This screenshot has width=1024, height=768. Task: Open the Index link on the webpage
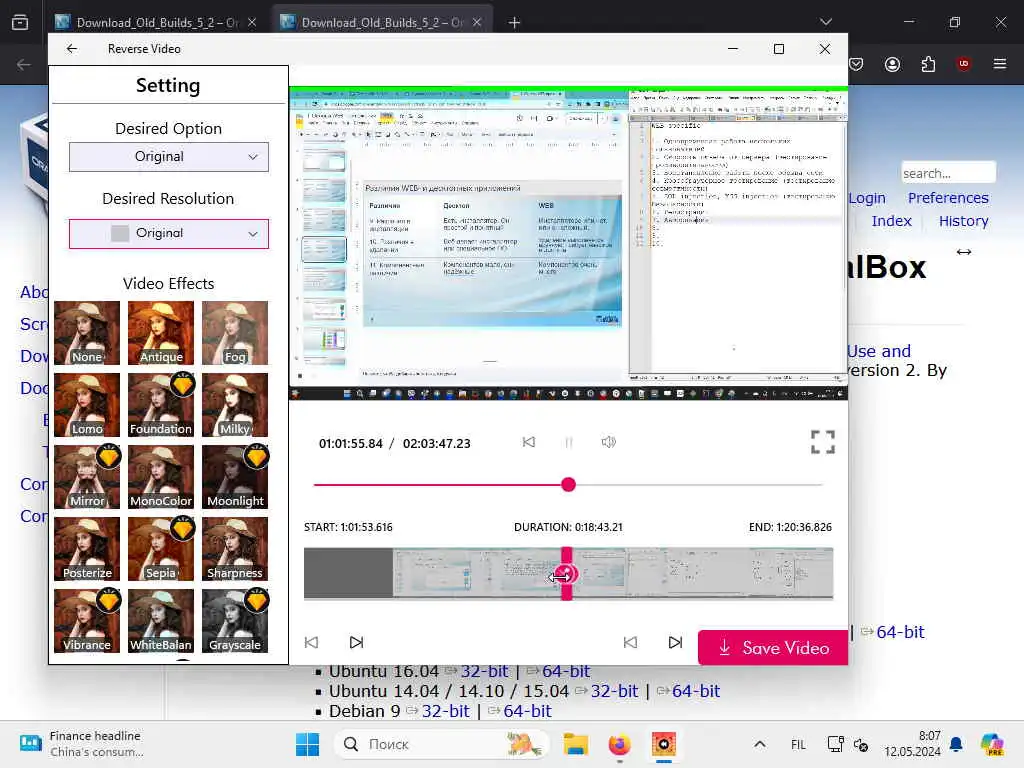coord(891,221)
